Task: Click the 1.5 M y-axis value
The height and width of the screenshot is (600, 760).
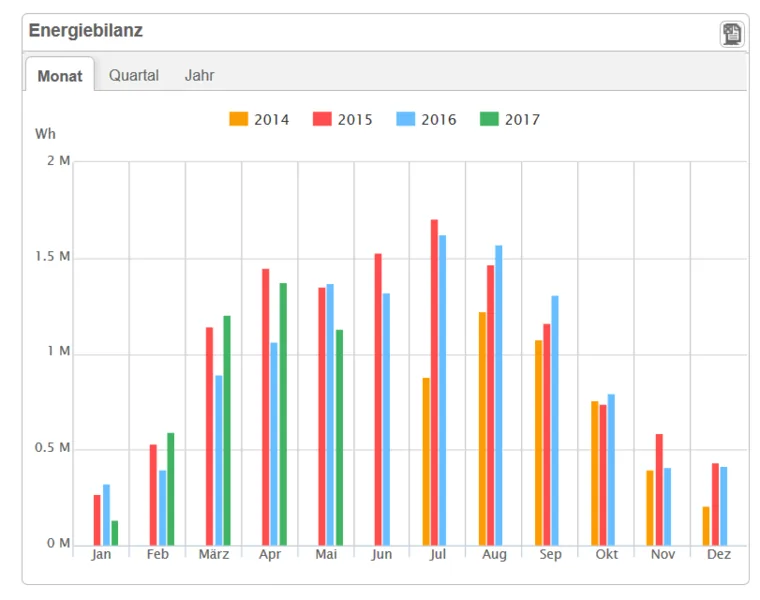Action: (x=53, y=256)
